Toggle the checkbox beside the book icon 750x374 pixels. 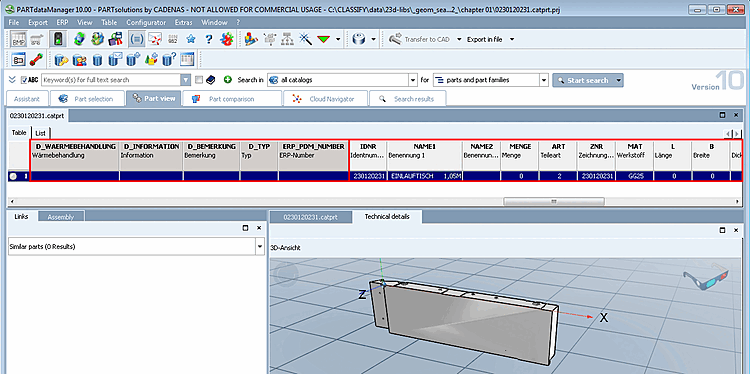[x=199, y=80]
